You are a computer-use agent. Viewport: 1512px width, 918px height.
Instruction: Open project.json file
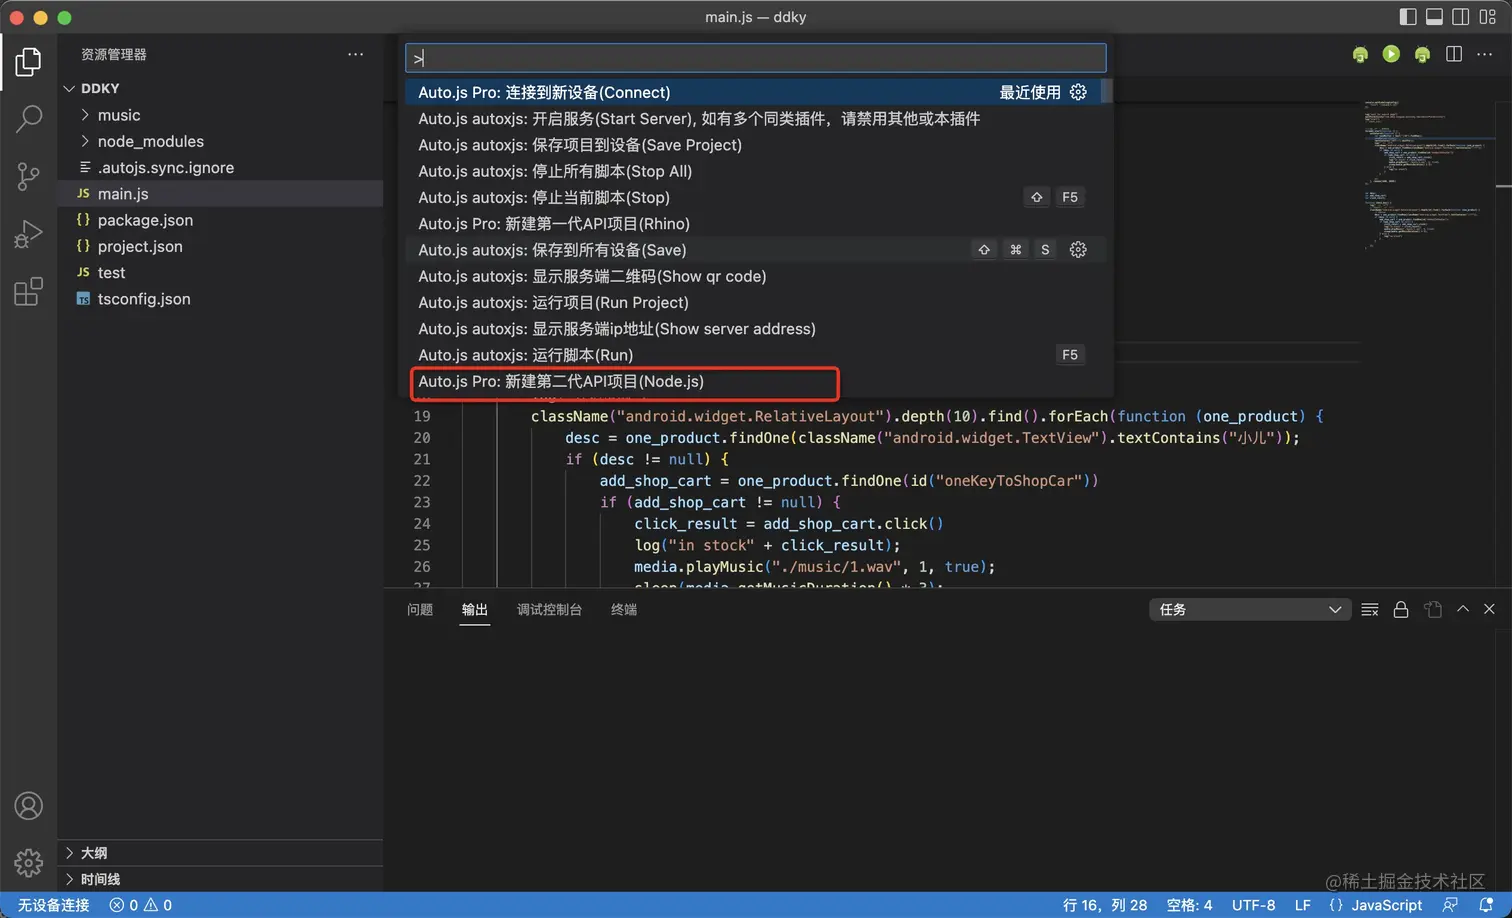tap(220, 246)
